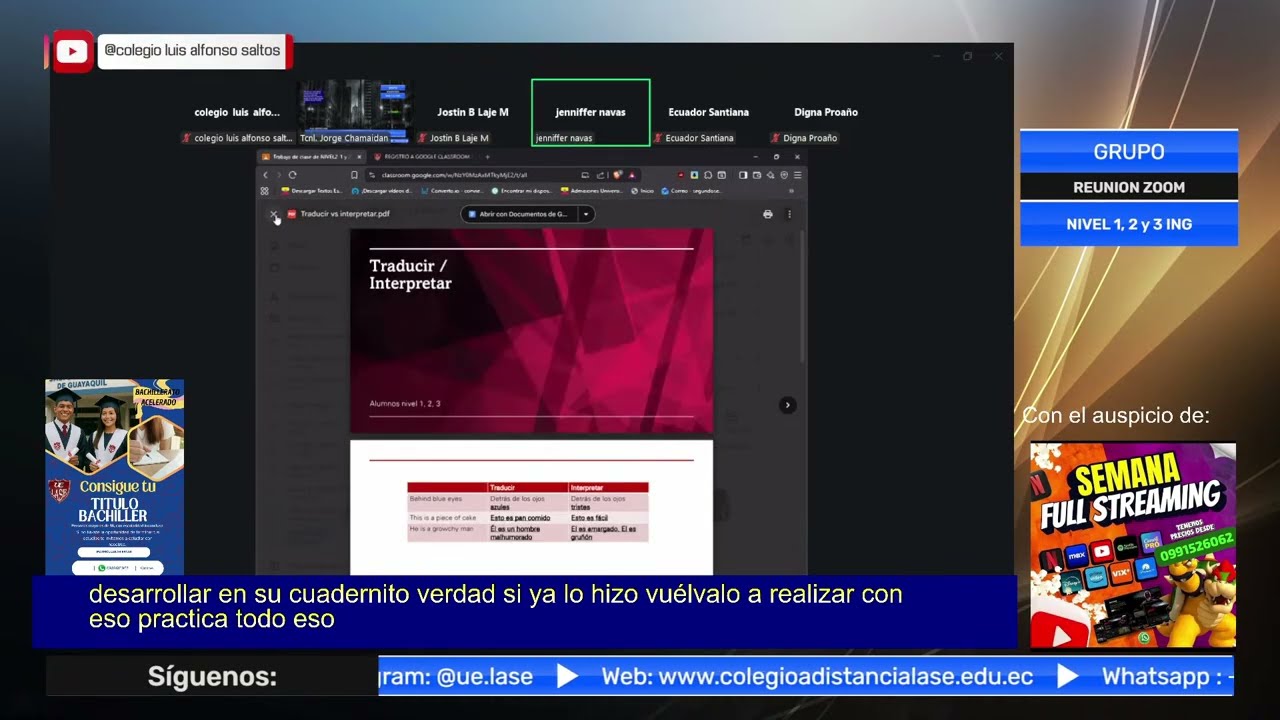
Task: Click 'Behind blue eyes' table cell
Action: tap(447, 502)
